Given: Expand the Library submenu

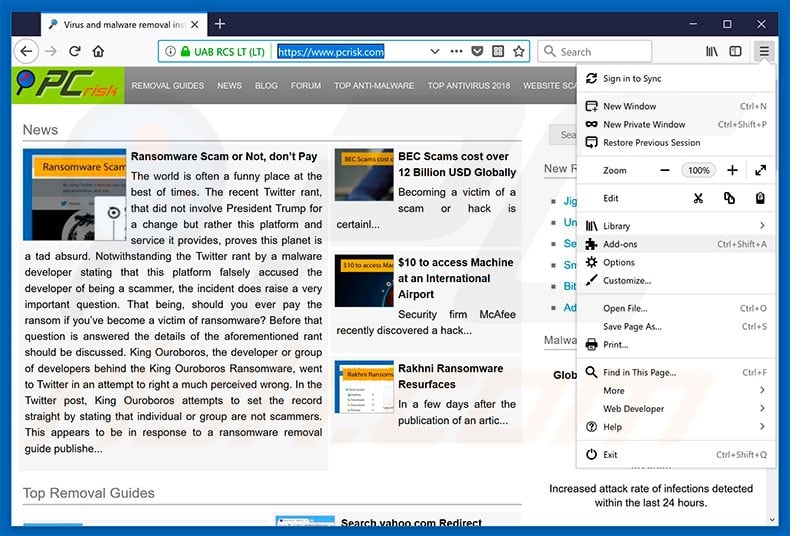Looking at the screenshot, I should (762, 226).
